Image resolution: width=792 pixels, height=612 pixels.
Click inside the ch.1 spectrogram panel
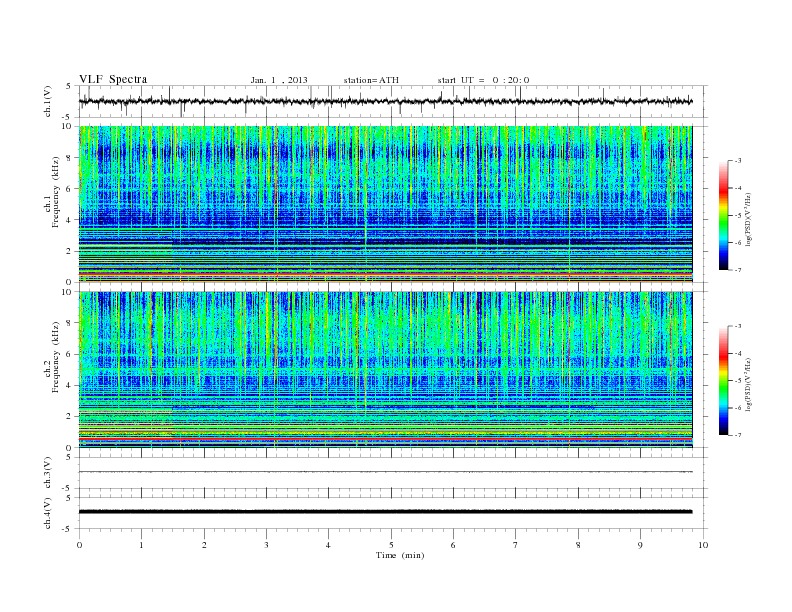[385, 204]
